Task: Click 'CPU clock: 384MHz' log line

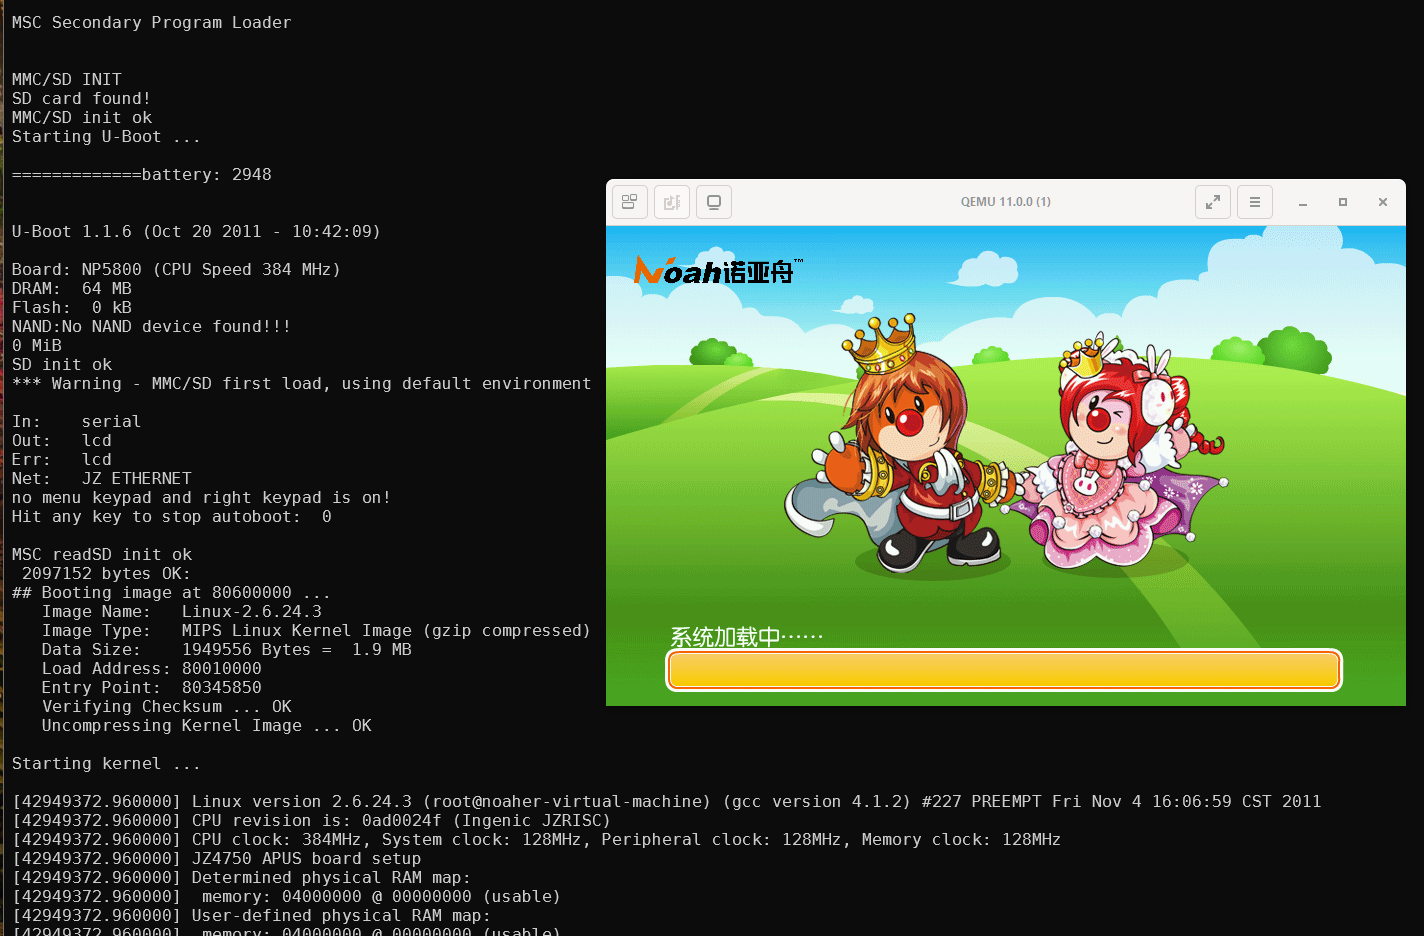Action: coord(536,839)
